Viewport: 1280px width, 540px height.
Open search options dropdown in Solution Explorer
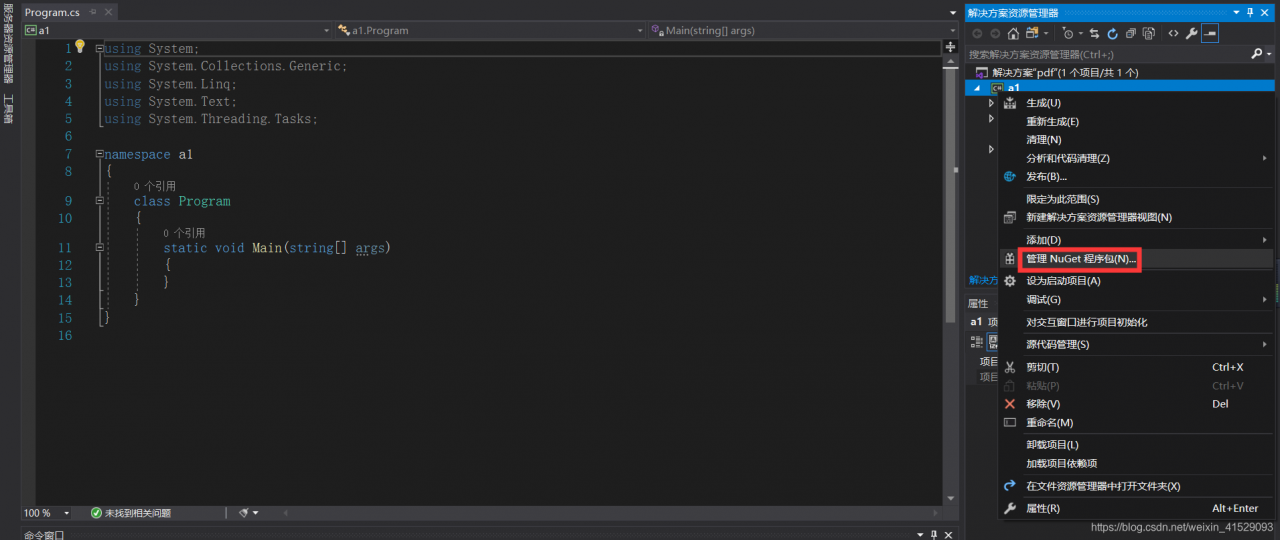(x=1268, y=54)
